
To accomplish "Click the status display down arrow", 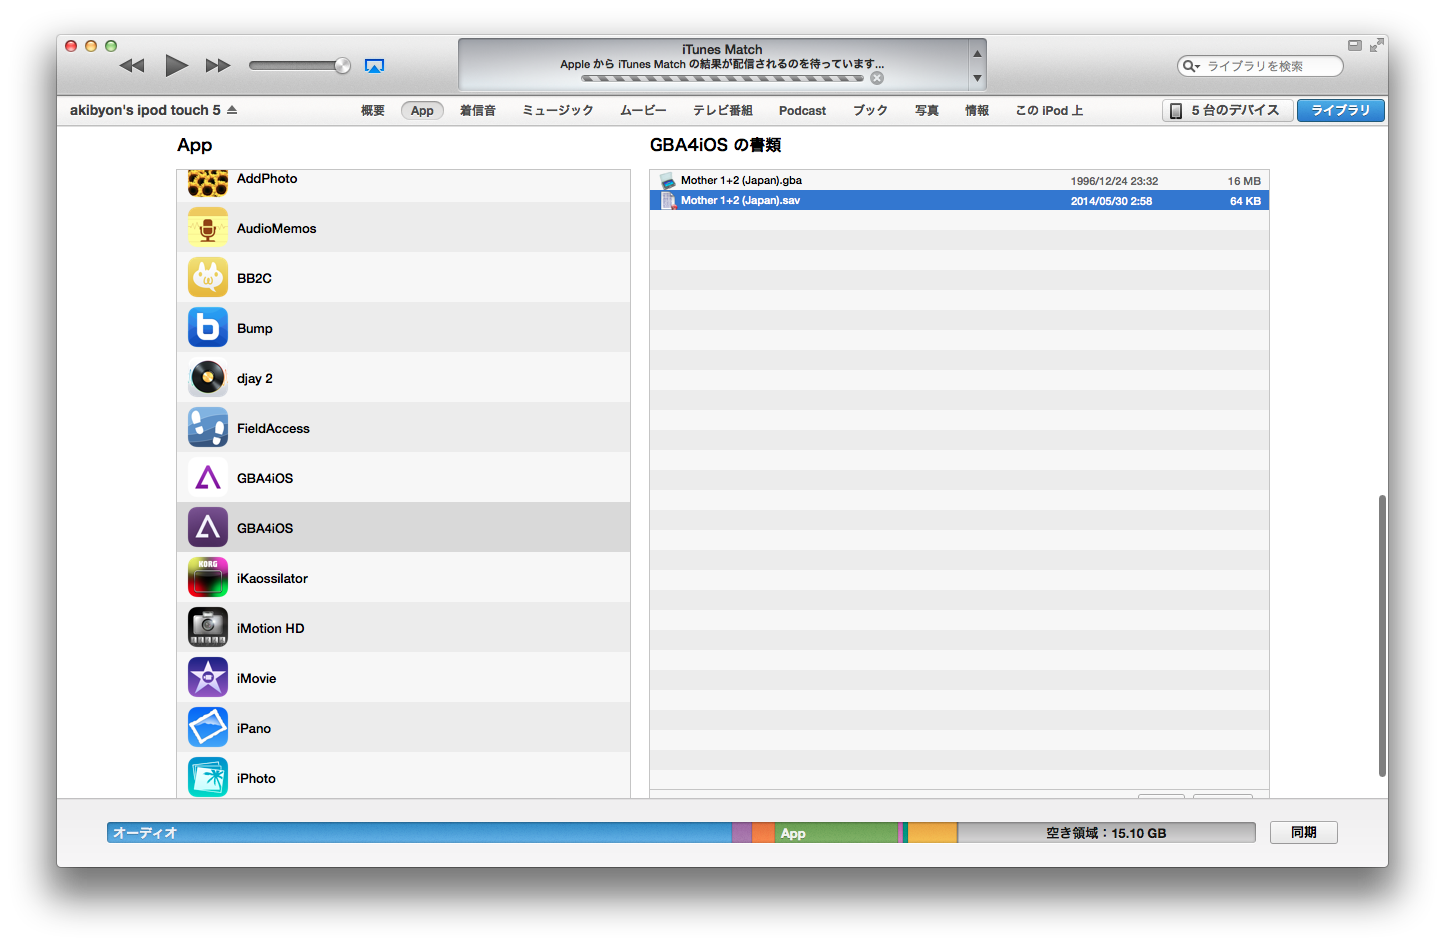I will tap(977, 78).
